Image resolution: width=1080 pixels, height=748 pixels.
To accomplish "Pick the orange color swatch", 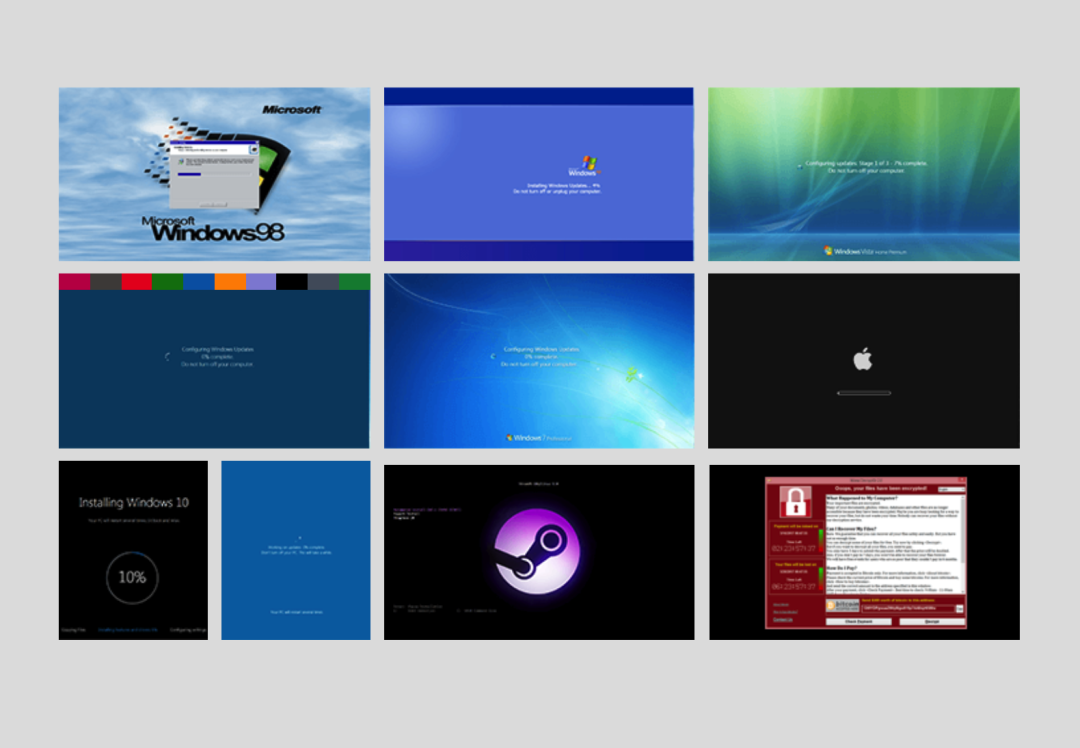I will (x=230, y=282).
